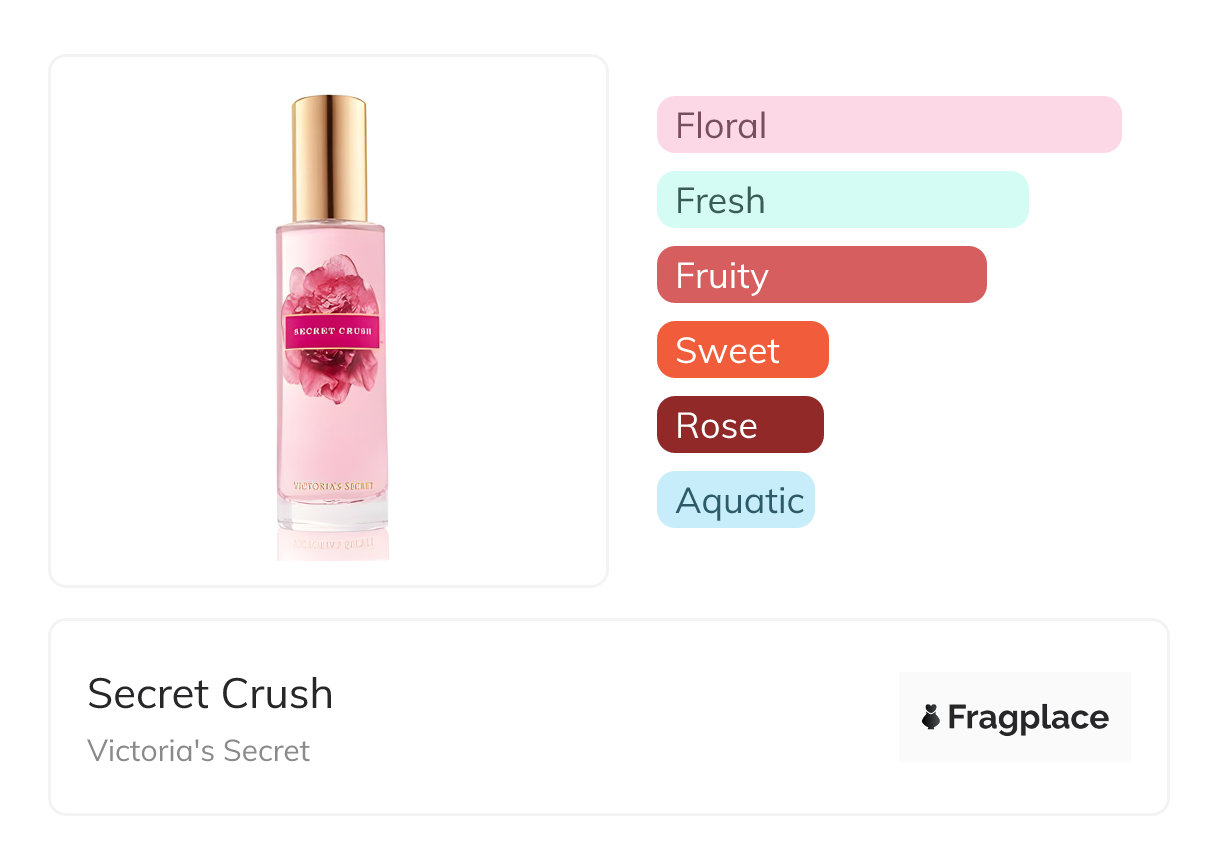This screenshot has width=1218, height=864.
Task: Choose the Fruity accord bar
Action: (x=821, y=275)
